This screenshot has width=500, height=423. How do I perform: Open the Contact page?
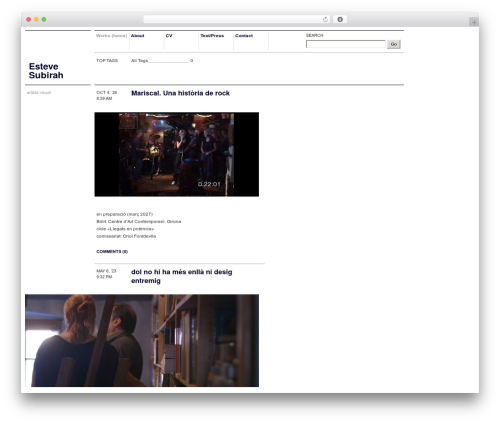point(244,36)
